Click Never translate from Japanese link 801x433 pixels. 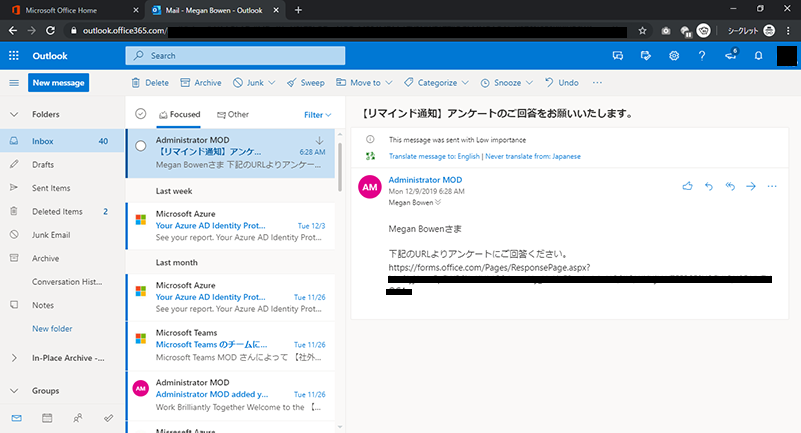(x=533, y=156)
